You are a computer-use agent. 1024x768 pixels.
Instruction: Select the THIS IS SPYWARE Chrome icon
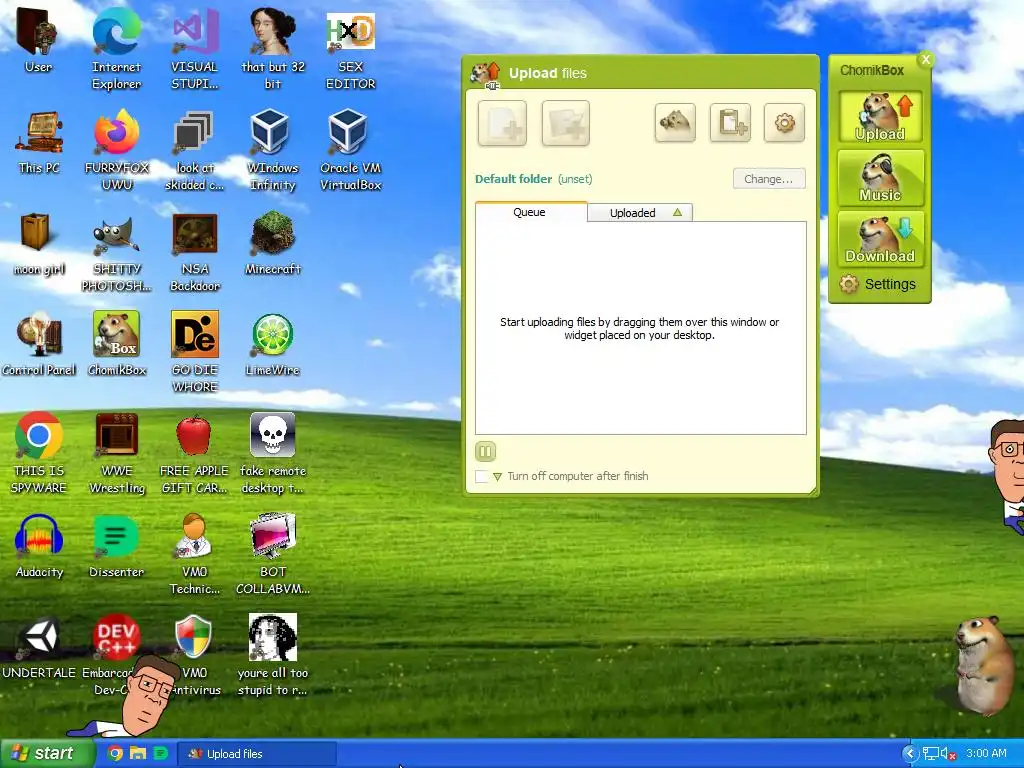coord(39,453)
